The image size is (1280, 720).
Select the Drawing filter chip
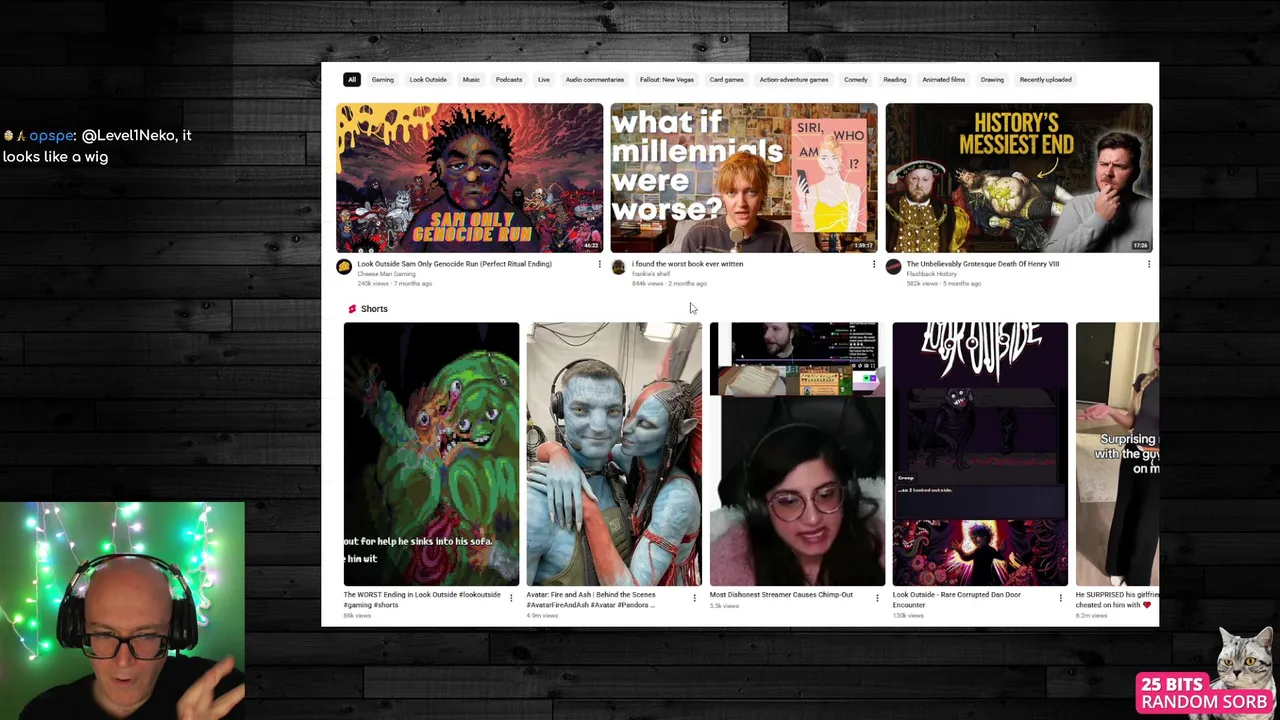tap(992, 80)
